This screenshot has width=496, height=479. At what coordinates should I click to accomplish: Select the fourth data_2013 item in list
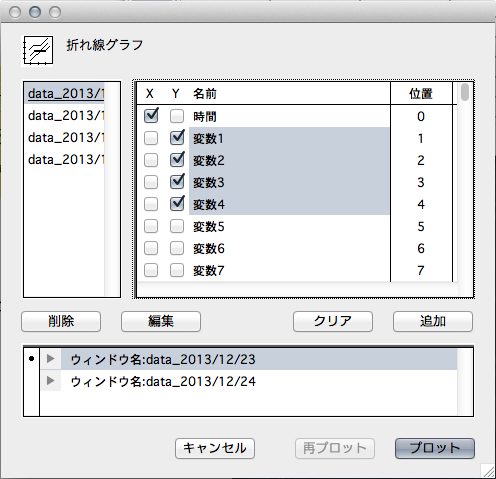coord(66,160)
